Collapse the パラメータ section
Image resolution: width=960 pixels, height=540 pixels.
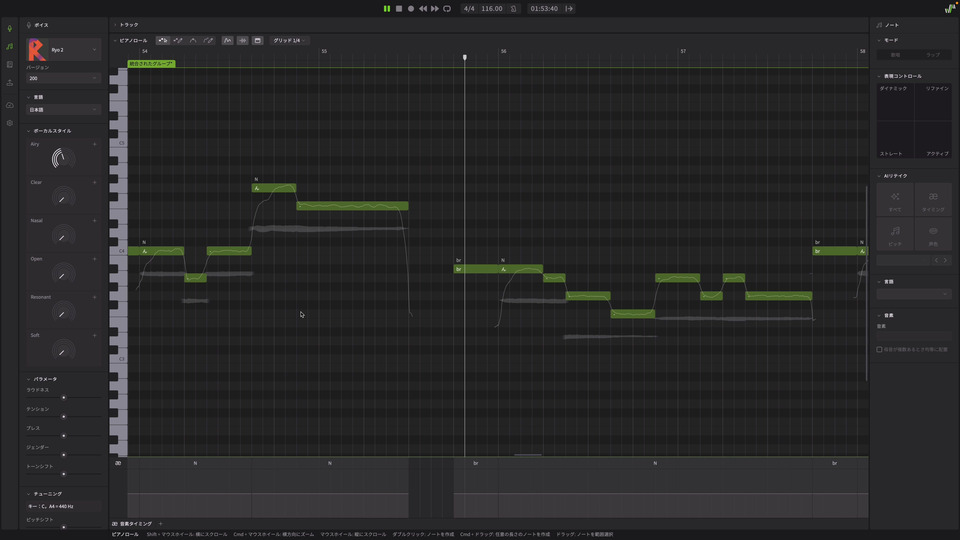tap(28, 379)
